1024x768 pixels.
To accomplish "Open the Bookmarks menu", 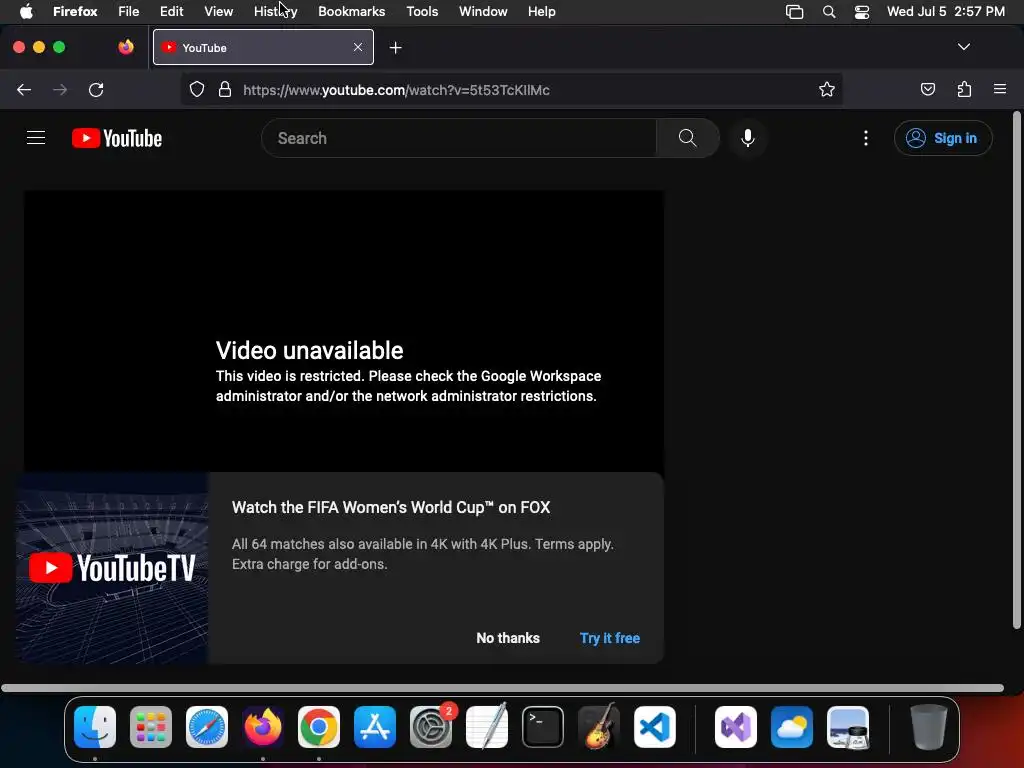I will [x=351, y=11].
